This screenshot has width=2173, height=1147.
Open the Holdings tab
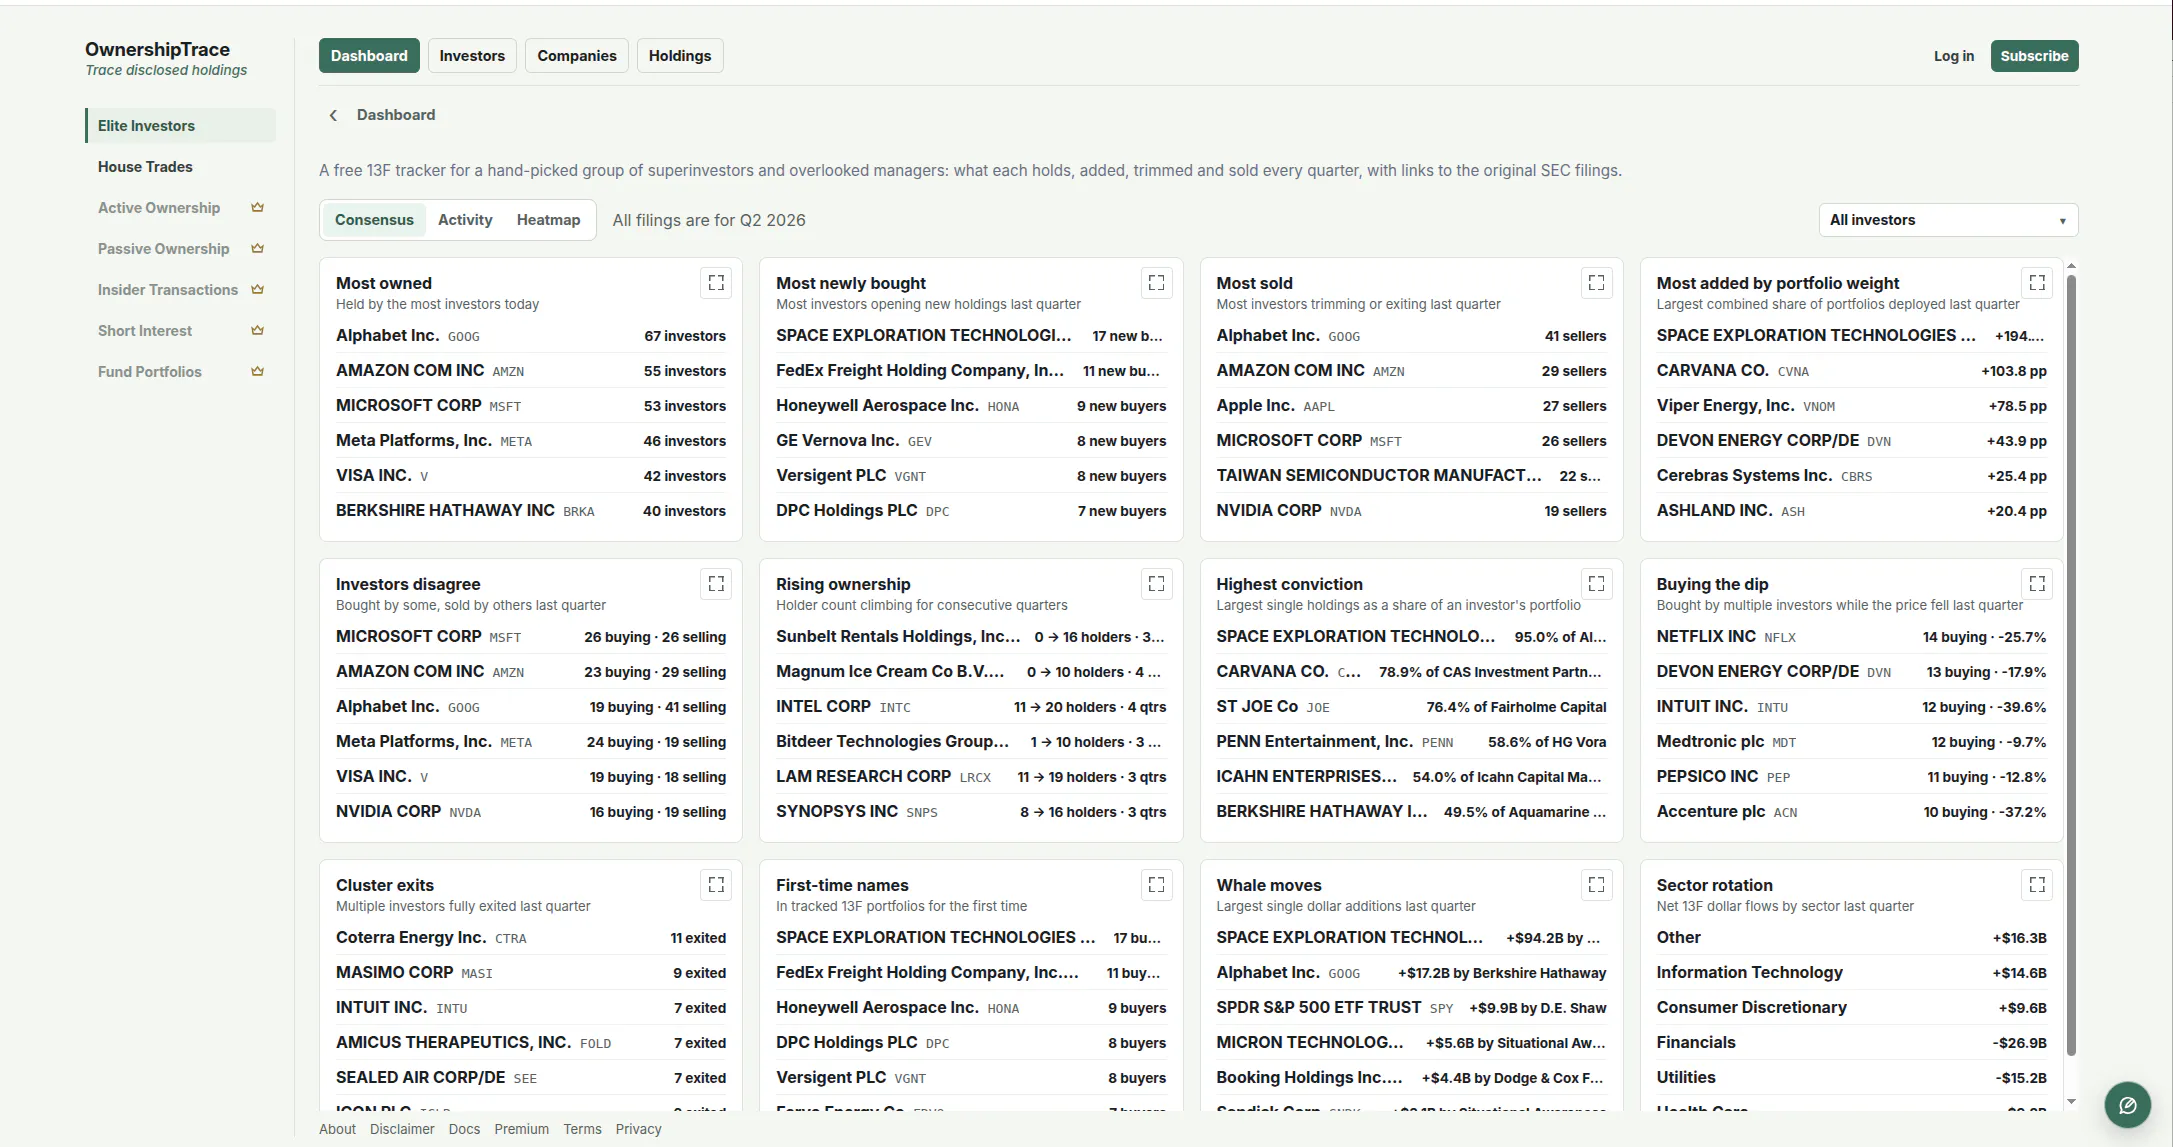coord(680,56)
